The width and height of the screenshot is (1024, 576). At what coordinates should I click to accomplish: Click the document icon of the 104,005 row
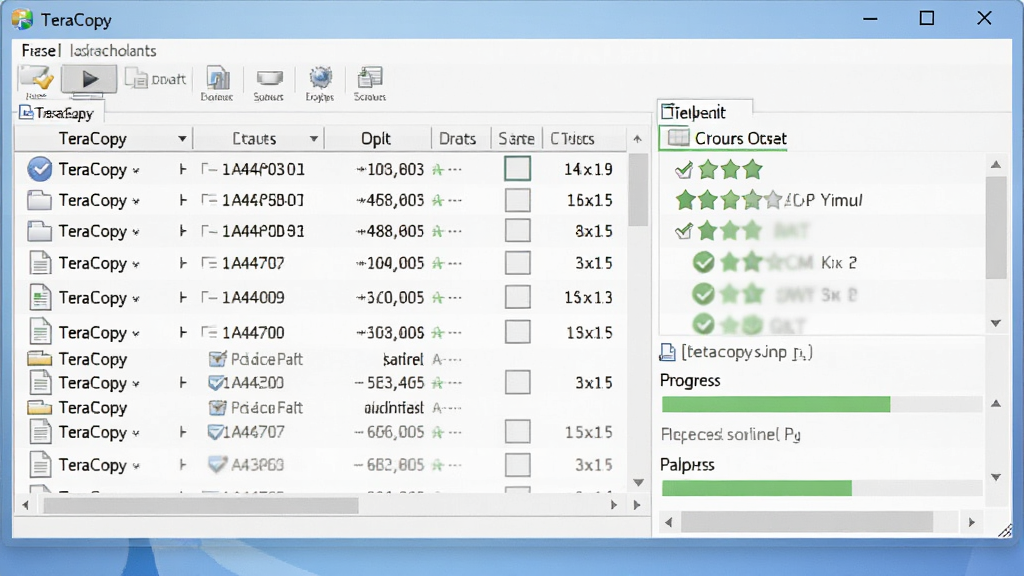pyautogui.click(x=40, y=263)
